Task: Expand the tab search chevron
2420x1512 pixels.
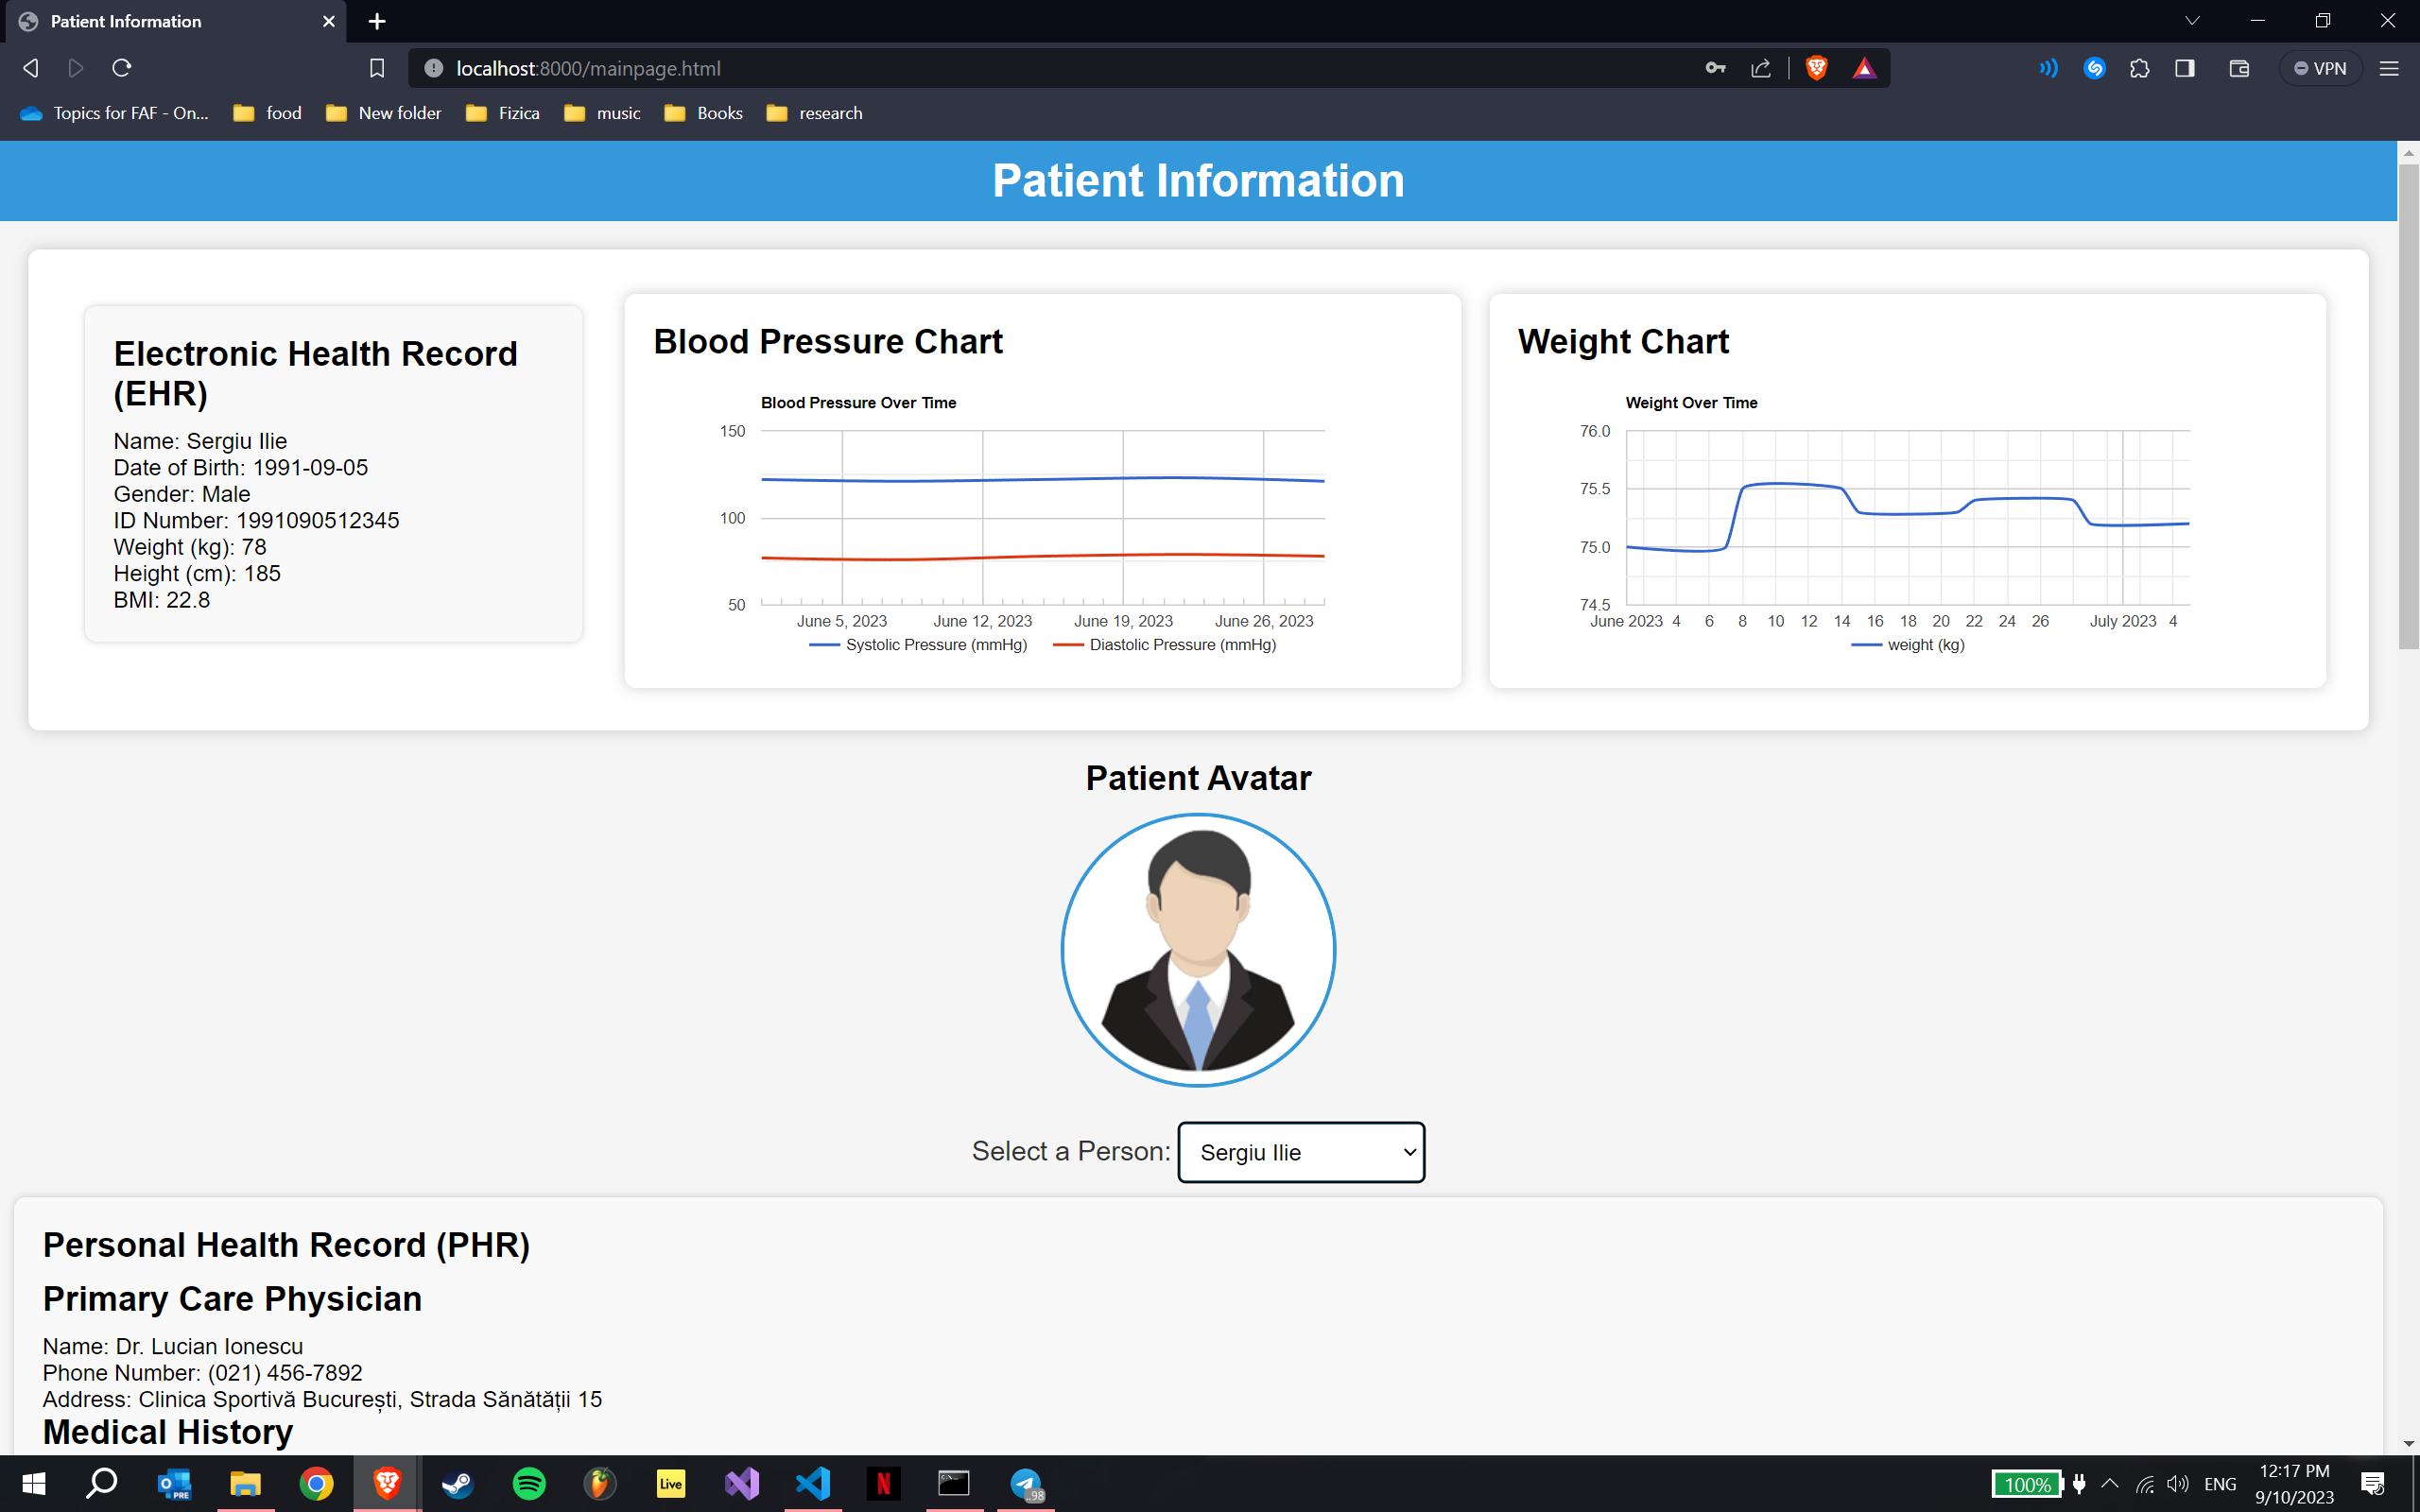Action: pyautogui.click(x=2192, y=21)
